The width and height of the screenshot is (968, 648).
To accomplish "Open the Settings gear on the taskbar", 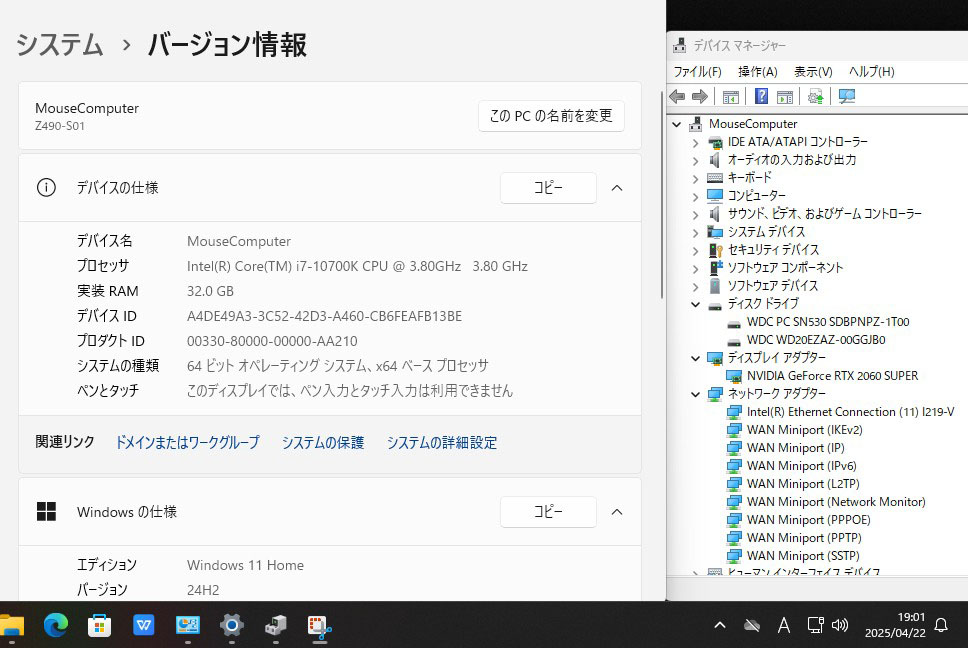I will [232, 626].
